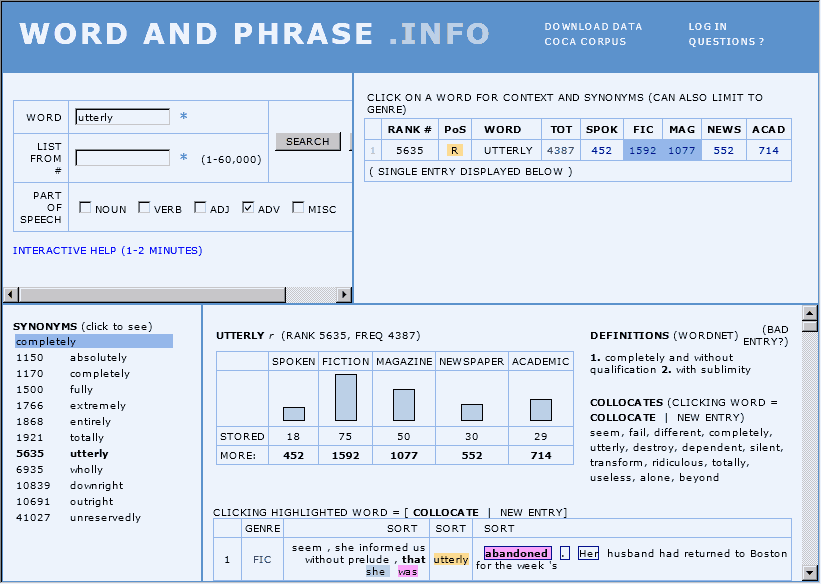Click the left arrow of horizontal scrollbar

tap(11, 294)
